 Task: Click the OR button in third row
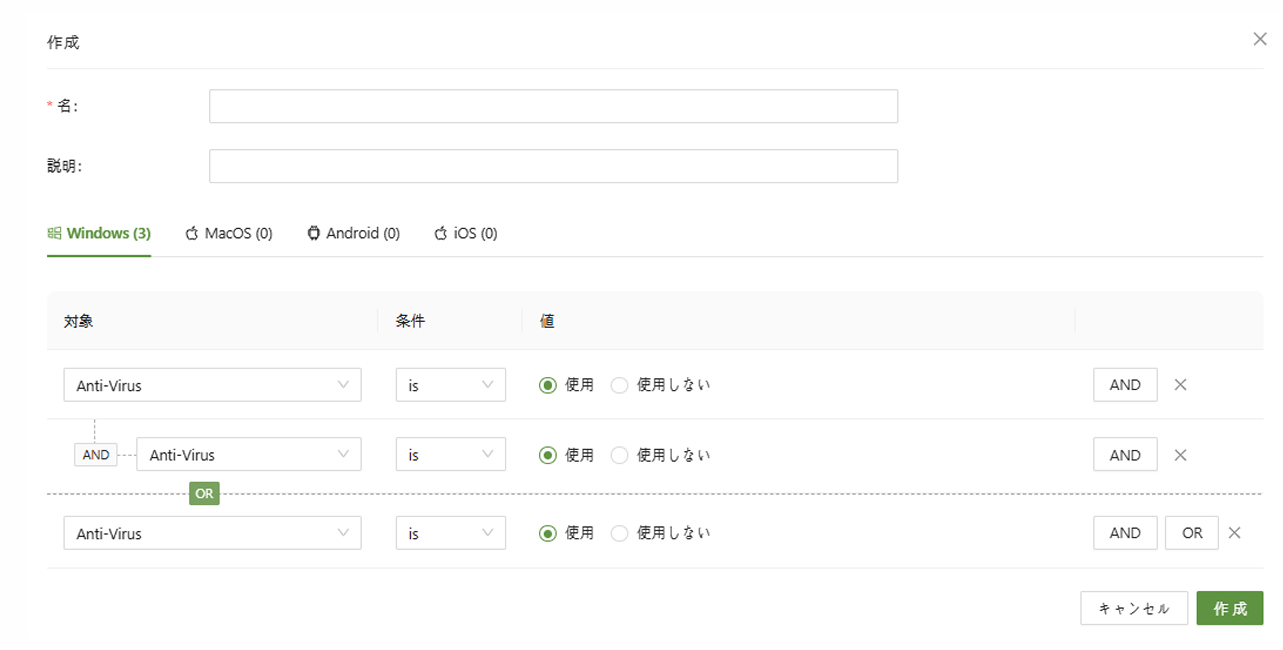tap(1191, 533)
